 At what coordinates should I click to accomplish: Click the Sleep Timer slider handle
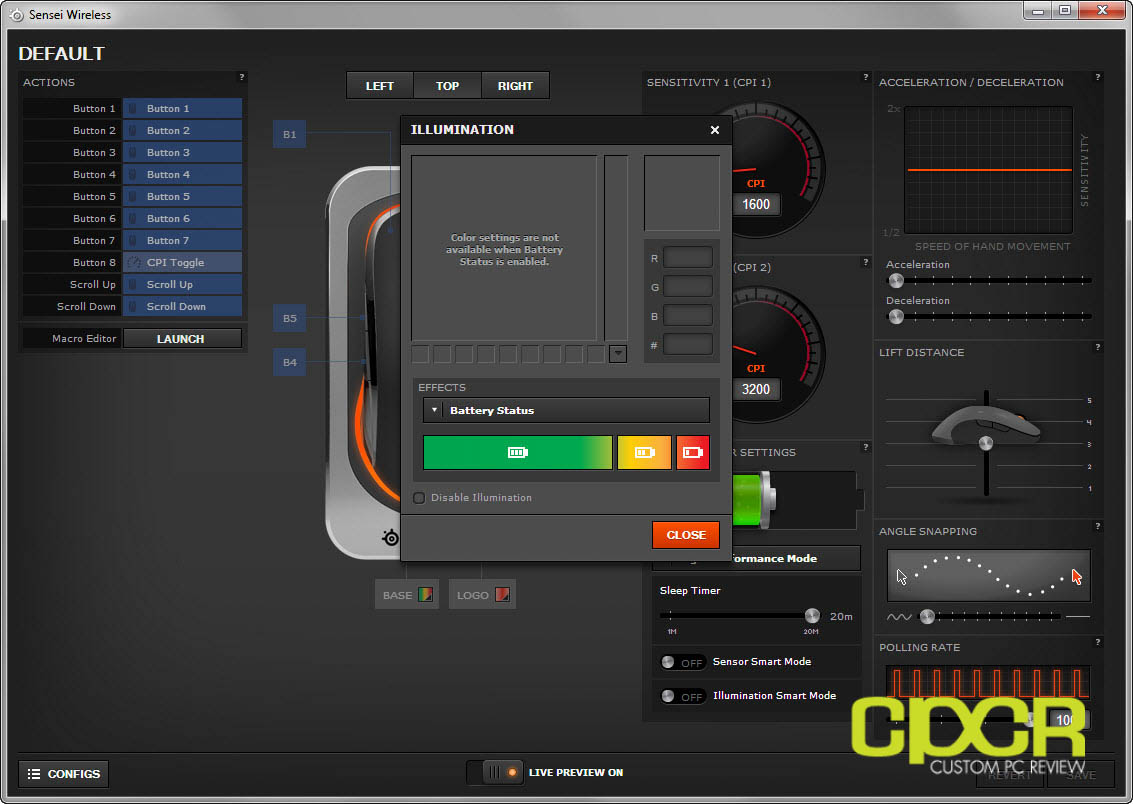[812, 615]
